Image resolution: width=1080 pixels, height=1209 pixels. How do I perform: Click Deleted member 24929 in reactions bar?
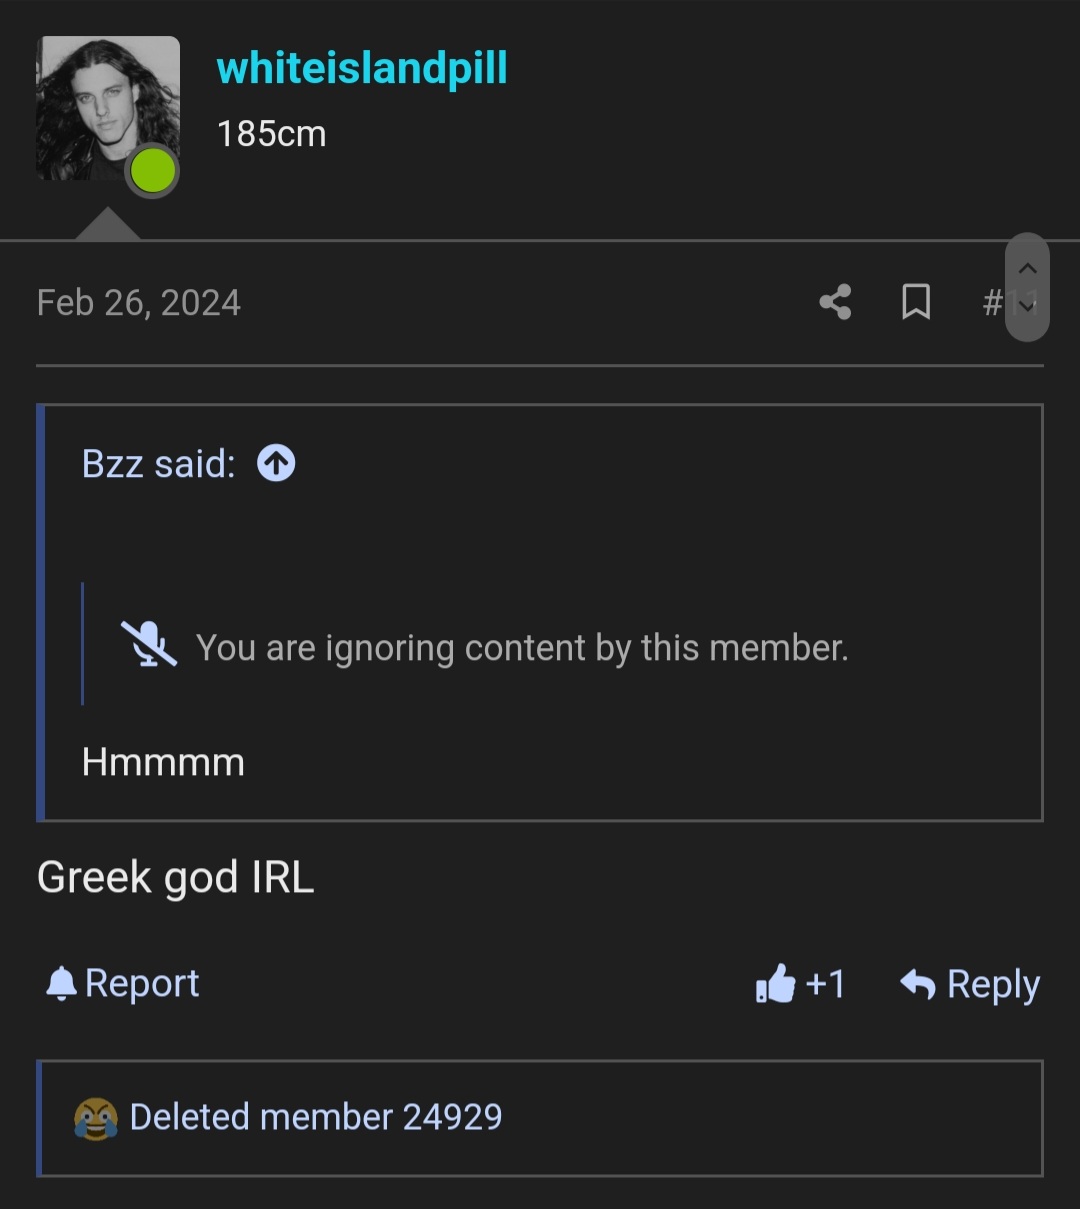click(316, 1117)
